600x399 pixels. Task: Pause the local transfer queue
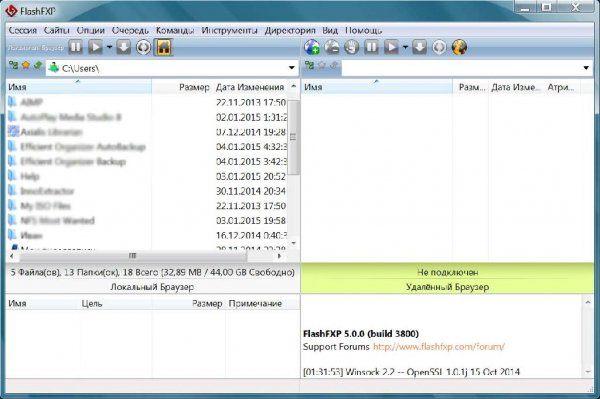(75, 47)
